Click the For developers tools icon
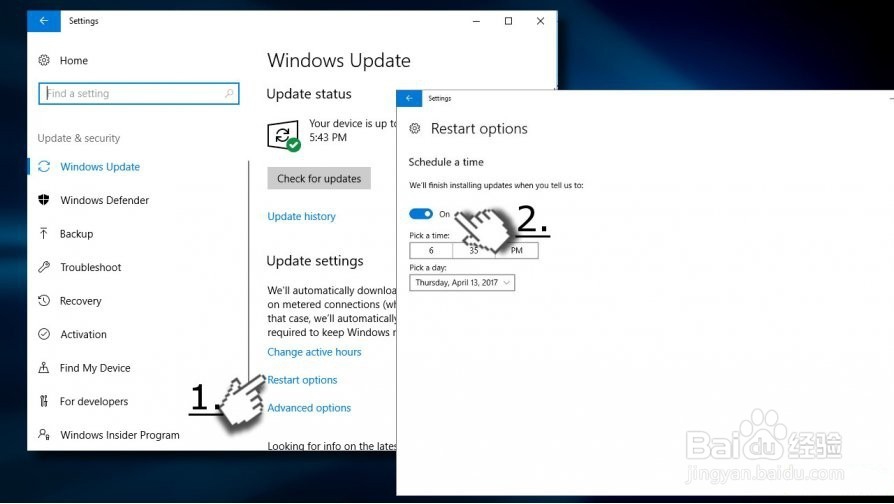Image resolution: width=894 pixels, height=504 pixels. (x=44, y=401)
